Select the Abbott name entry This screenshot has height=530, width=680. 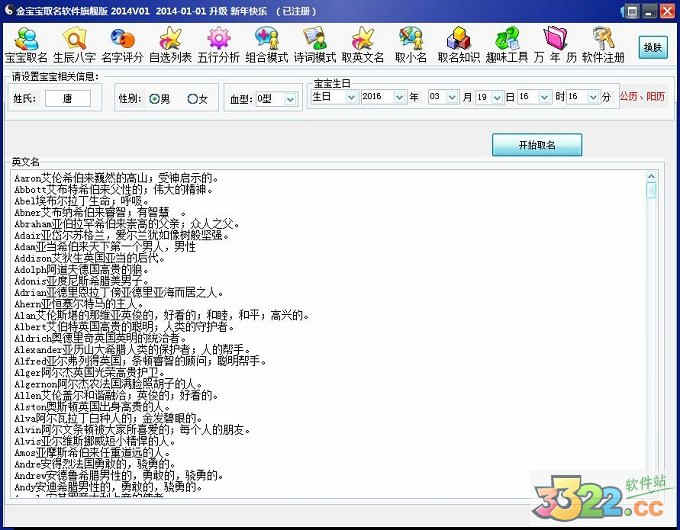point(113,190)
